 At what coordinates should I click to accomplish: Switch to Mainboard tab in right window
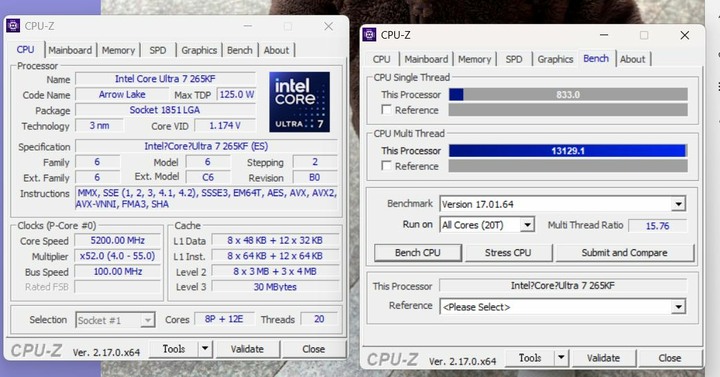(426, 59)
